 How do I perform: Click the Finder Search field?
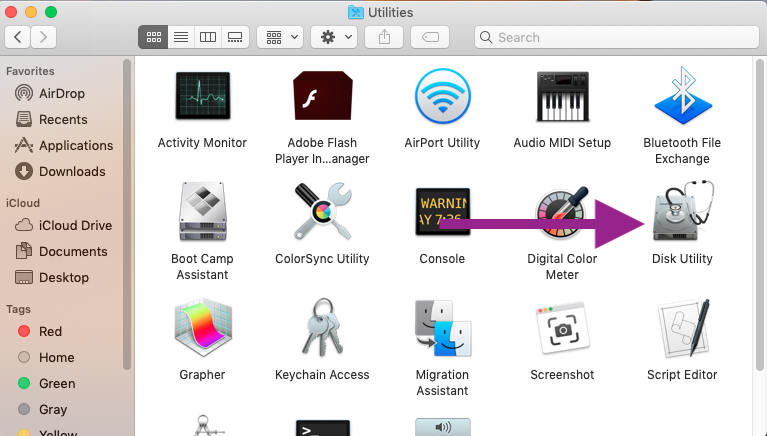click(x=616, y=37)
